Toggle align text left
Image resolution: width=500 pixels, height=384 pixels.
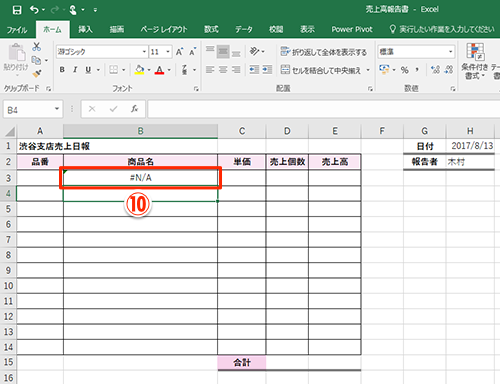210,70
